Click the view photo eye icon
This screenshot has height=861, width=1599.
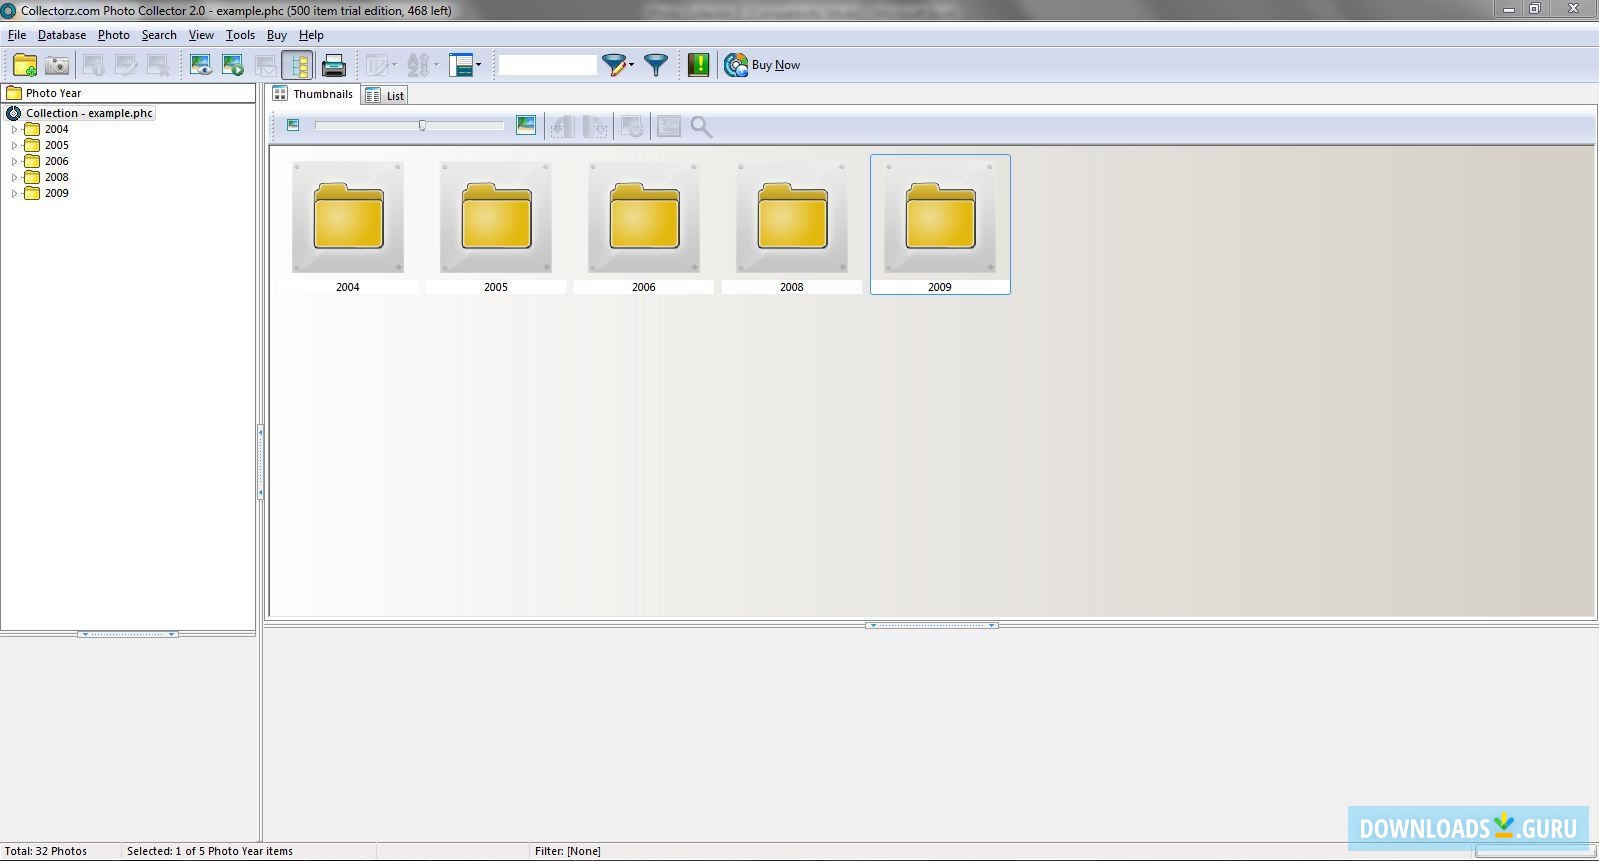(201, 66)
